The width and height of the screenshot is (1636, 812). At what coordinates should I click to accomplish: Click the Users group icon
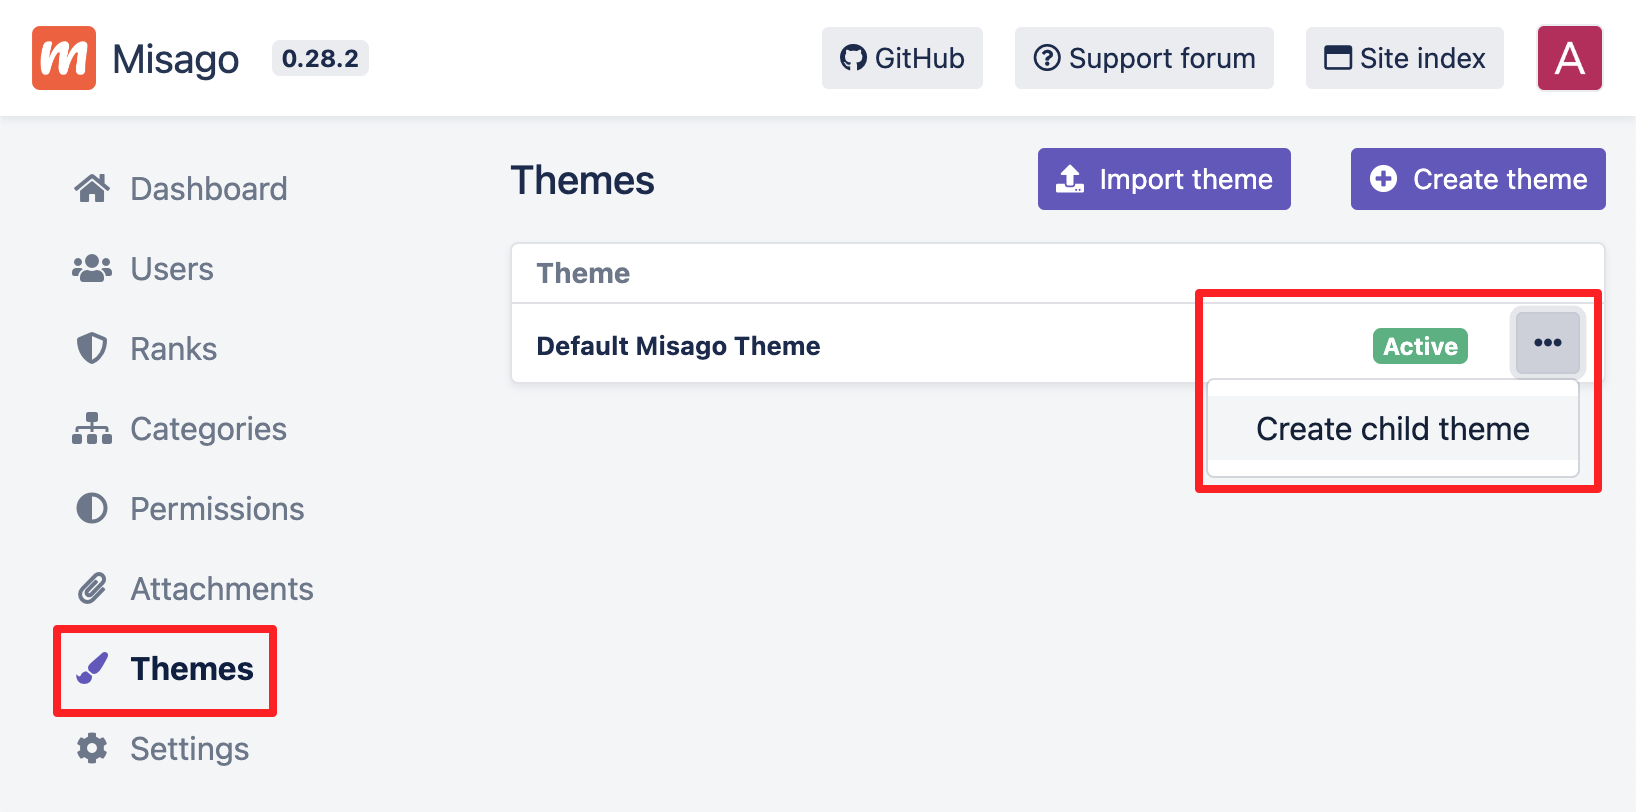pyautogui.click(x=92, y=268)
